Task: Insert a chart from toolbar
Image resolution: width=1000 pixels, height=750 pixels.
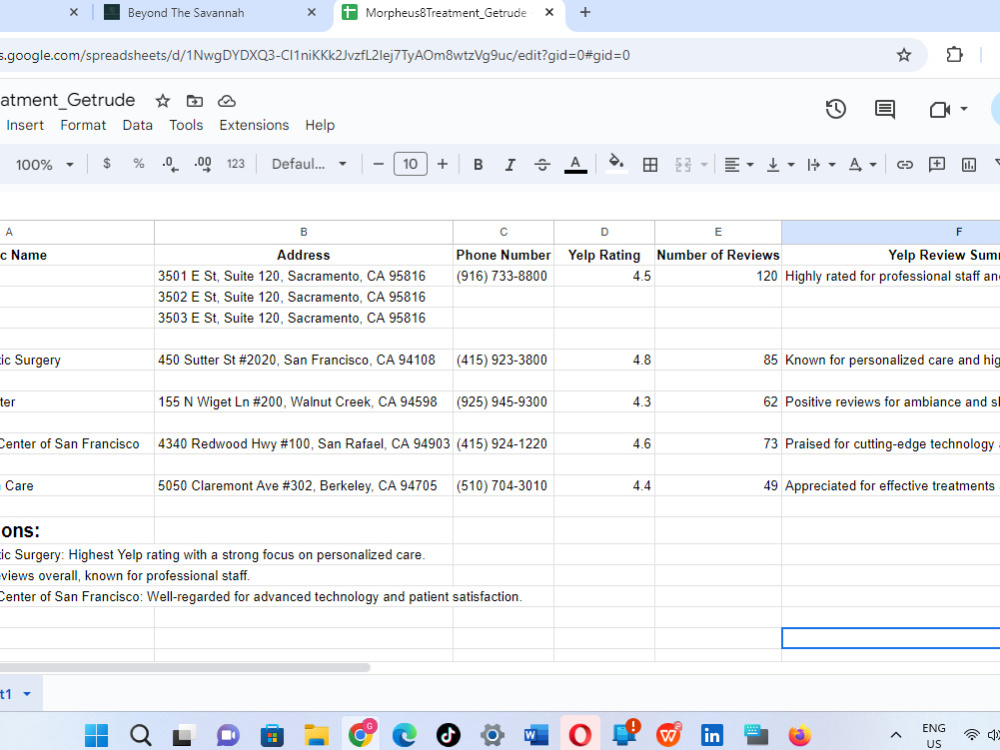Action: [969, 165]
